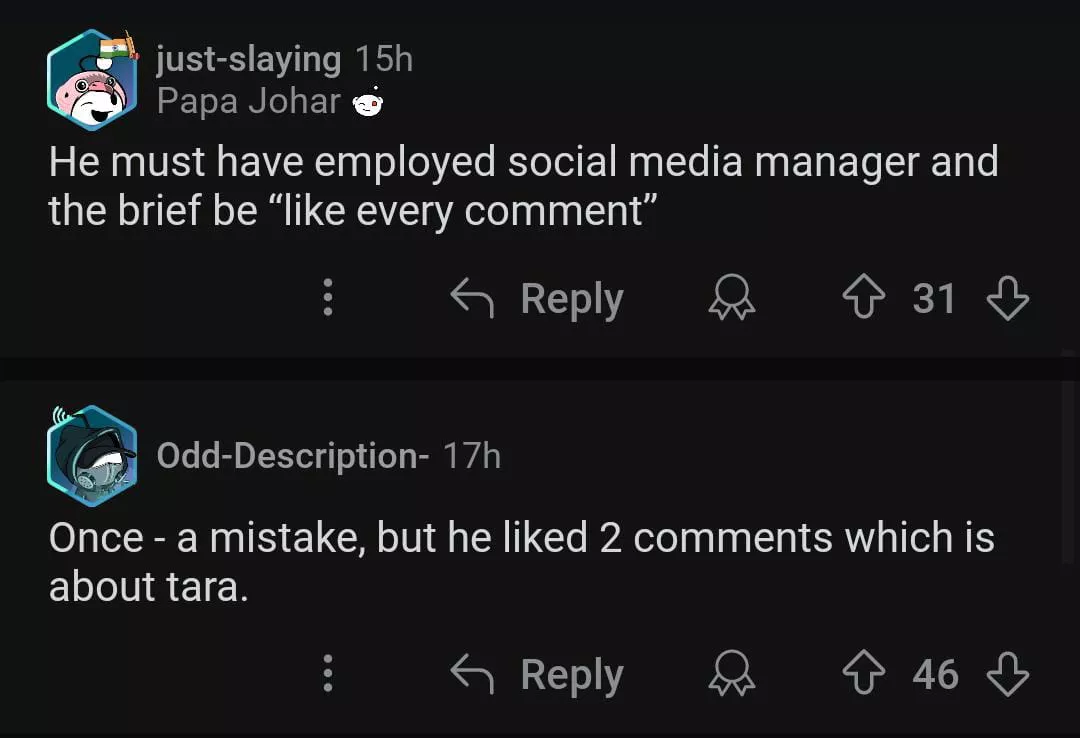Downvote just-slaying's comment
Image resolution: width=1080 pixels, height=738 pixels.
(1007, 298)
